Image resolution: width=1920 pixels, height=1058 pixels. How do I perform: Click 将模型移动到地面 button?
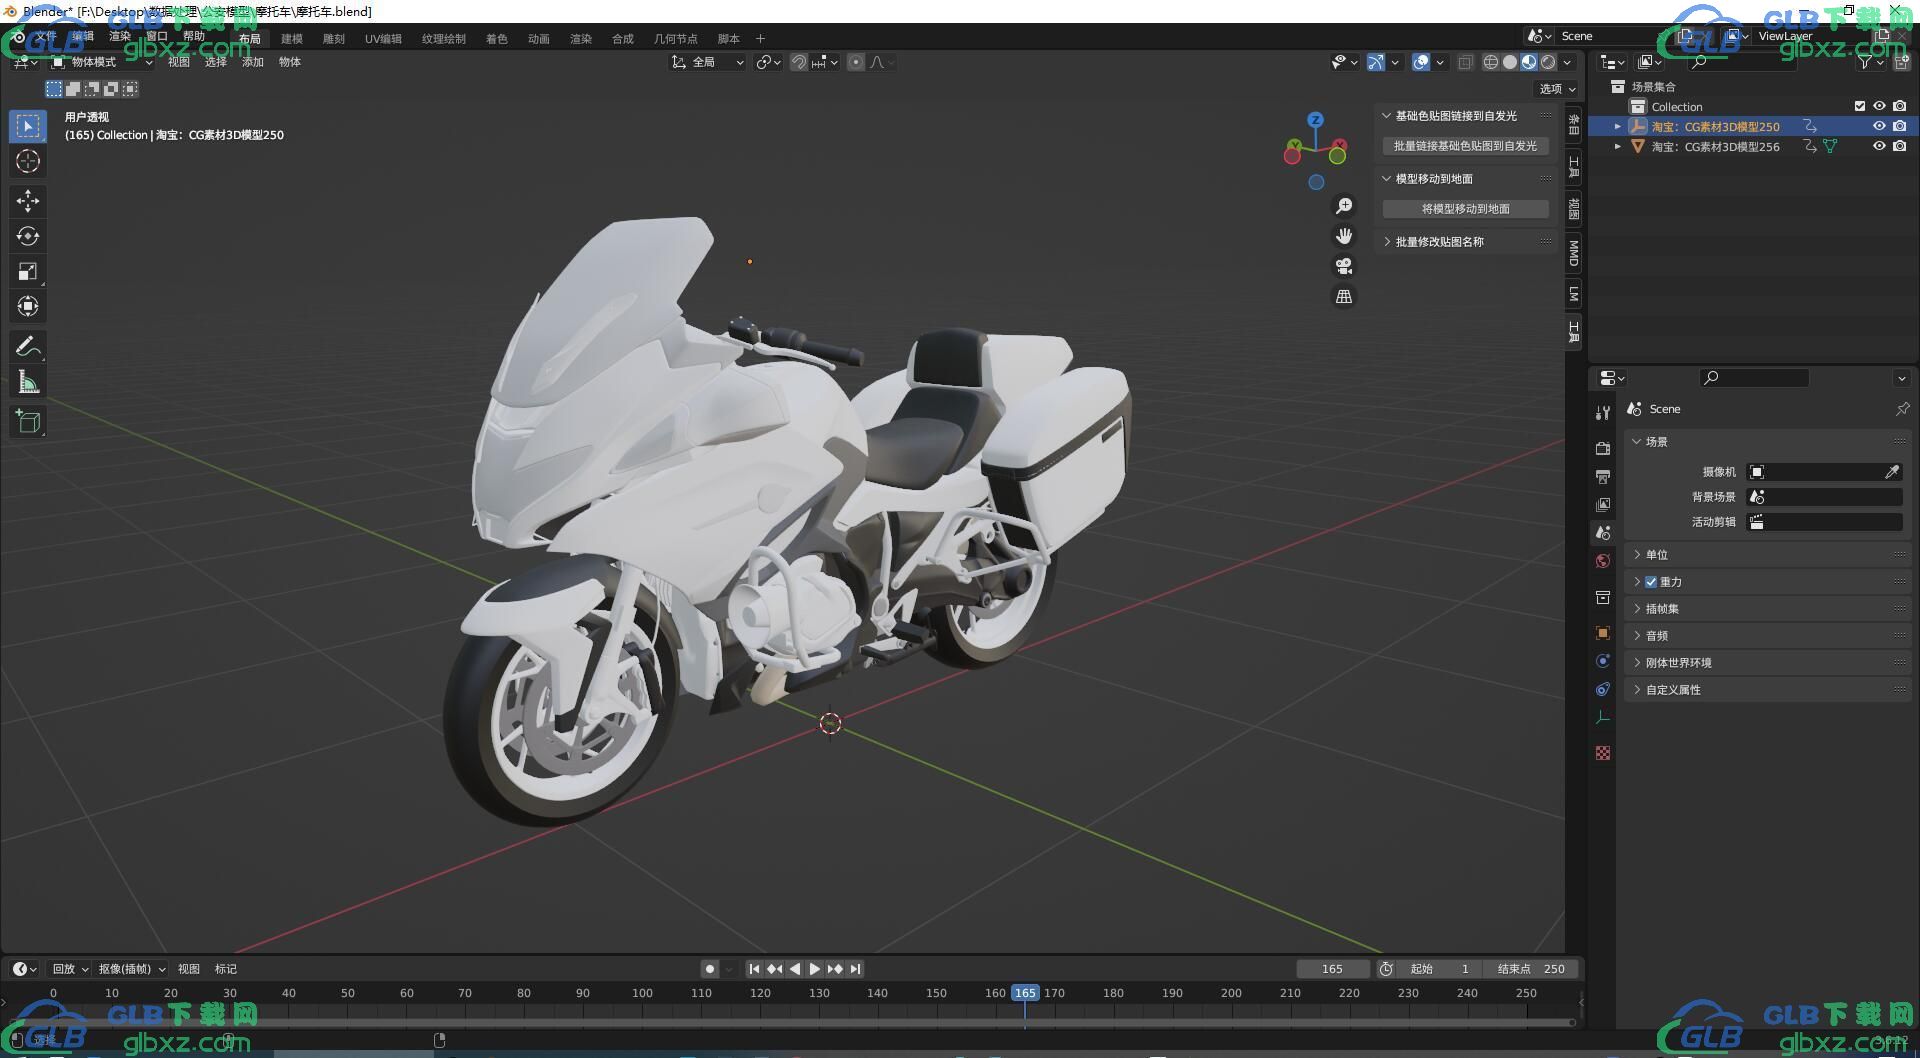(x=1465, y=209)
